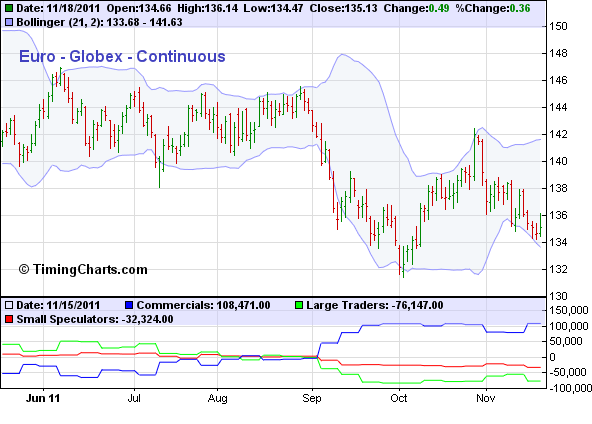Click the 'Oct' month axis label

(x=399, y=398)
